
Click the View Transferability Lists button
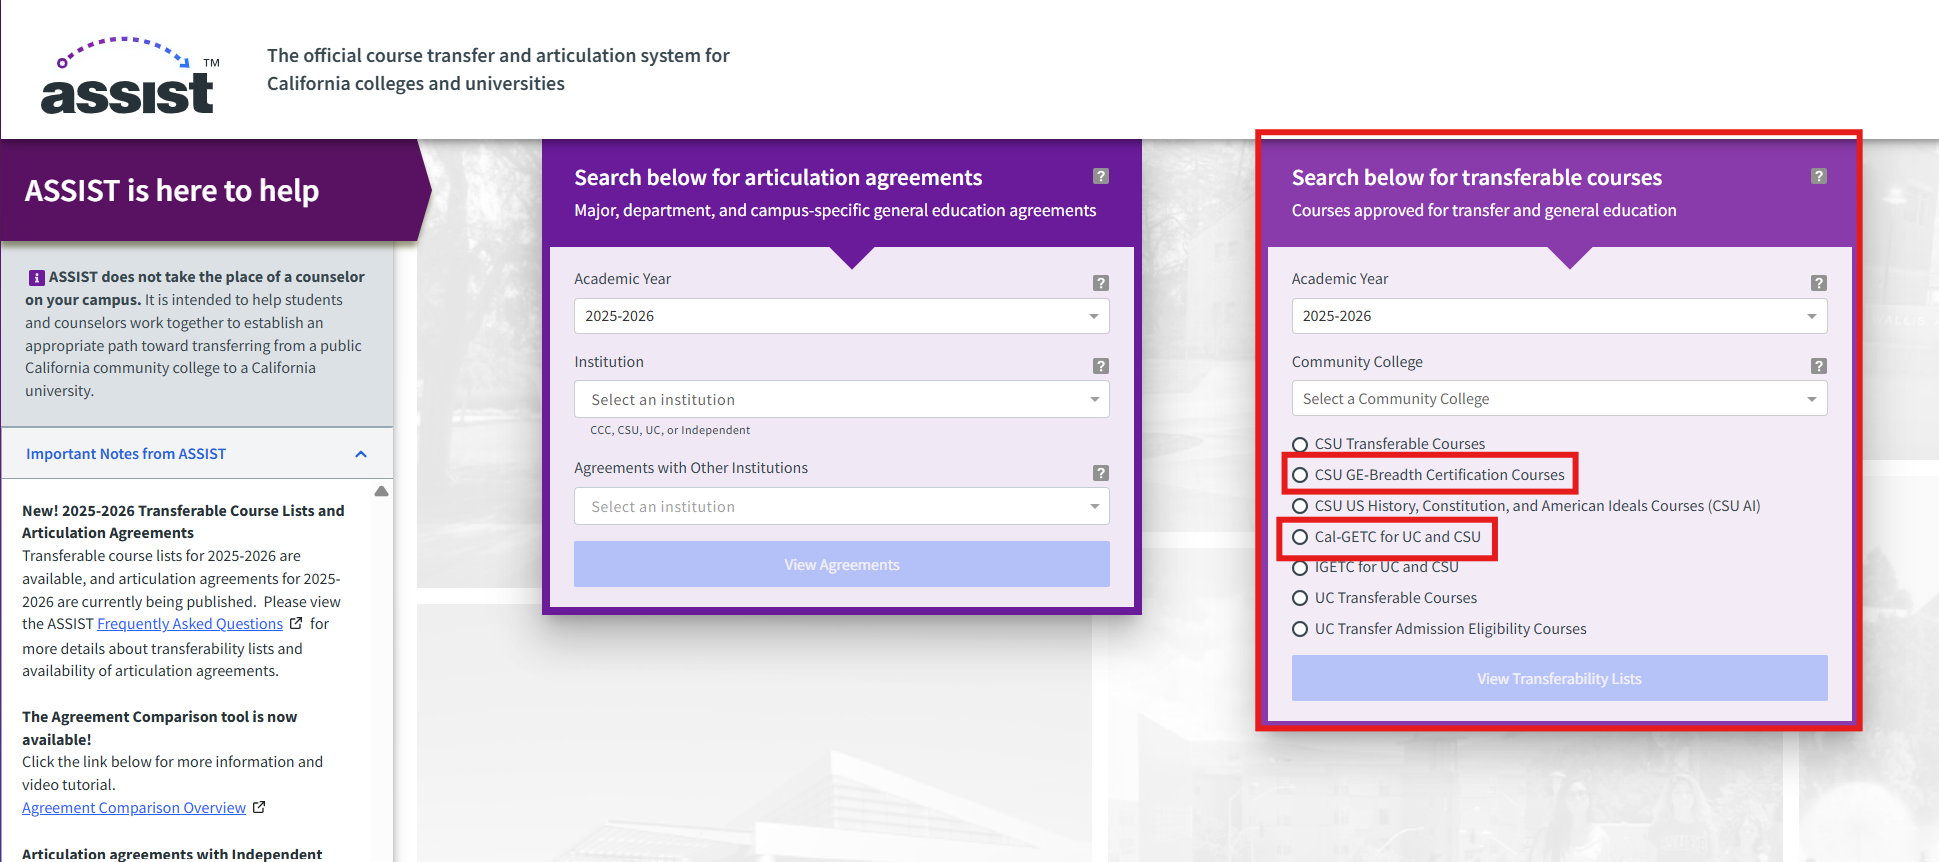1558,679
